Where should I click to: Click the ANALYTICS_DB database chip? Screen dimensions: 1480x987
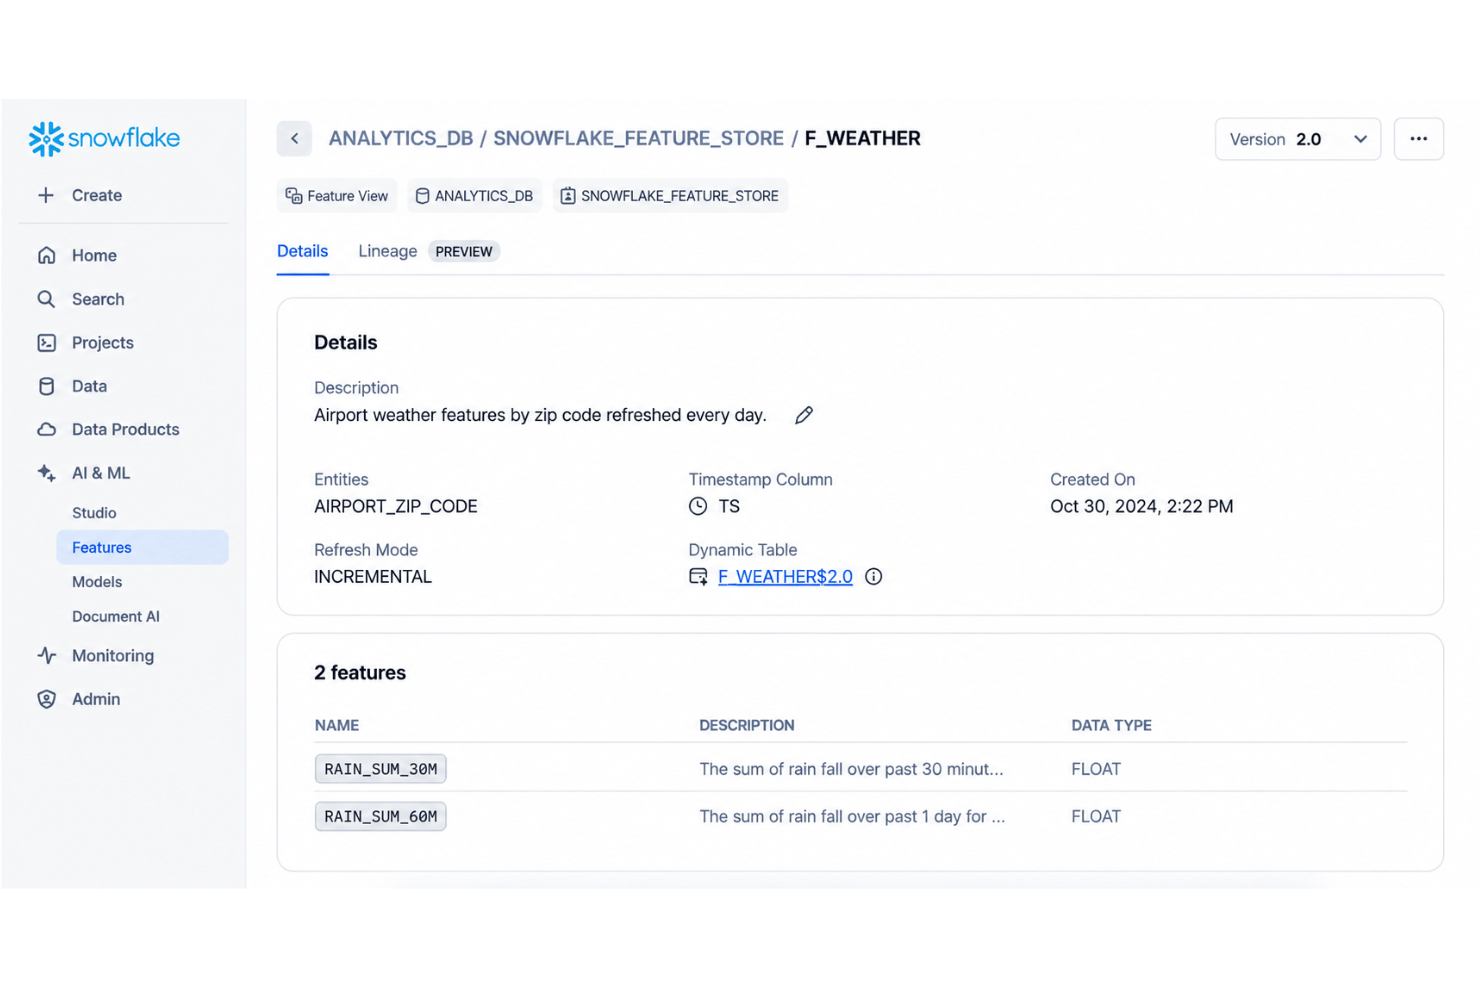pyautogui.click(x=474, y=196)
